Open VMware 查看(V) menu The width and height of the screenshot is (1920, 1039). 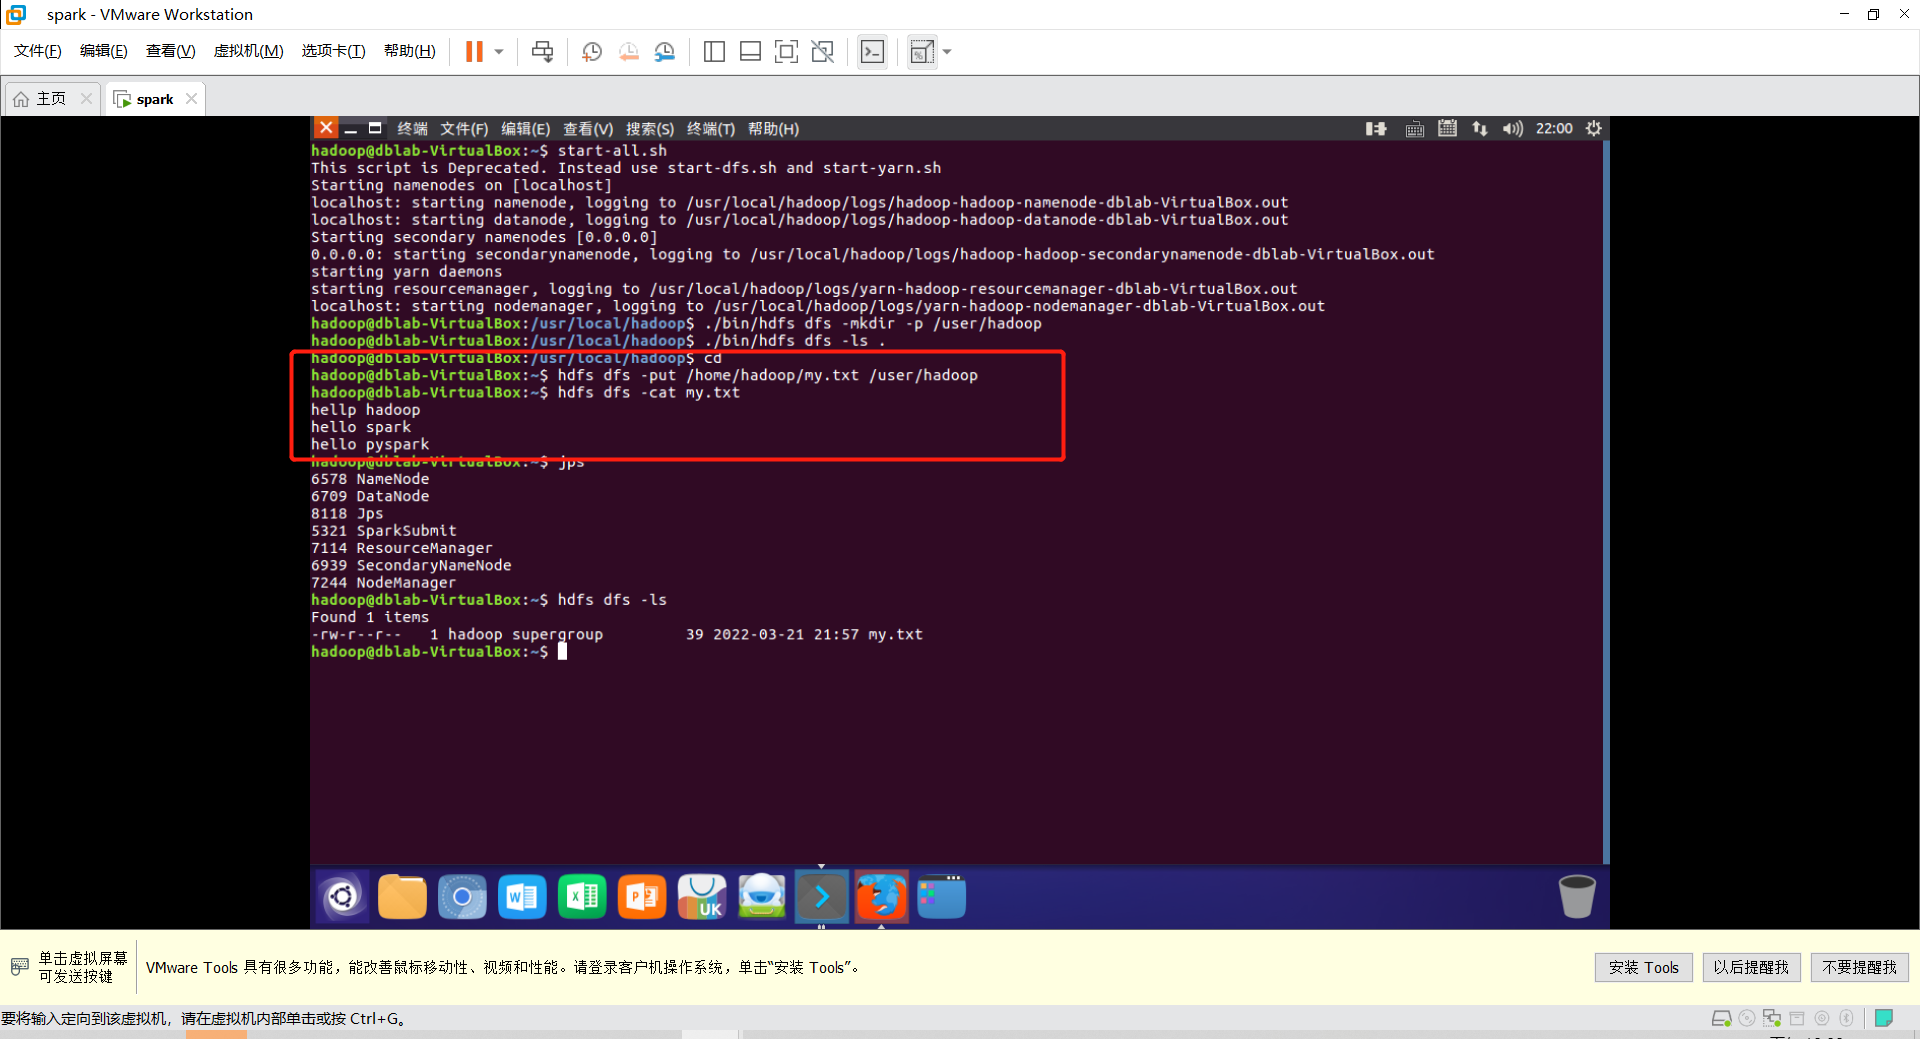(171, 51)
